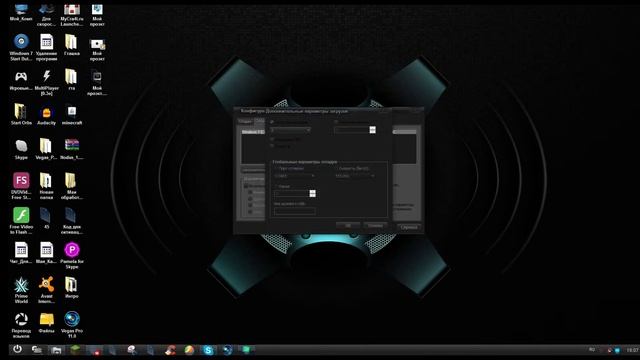Image resolution: width=640 pixels, height=360 pixels.
Task: Confirm boot options with OK button
Action: [348, 225]
